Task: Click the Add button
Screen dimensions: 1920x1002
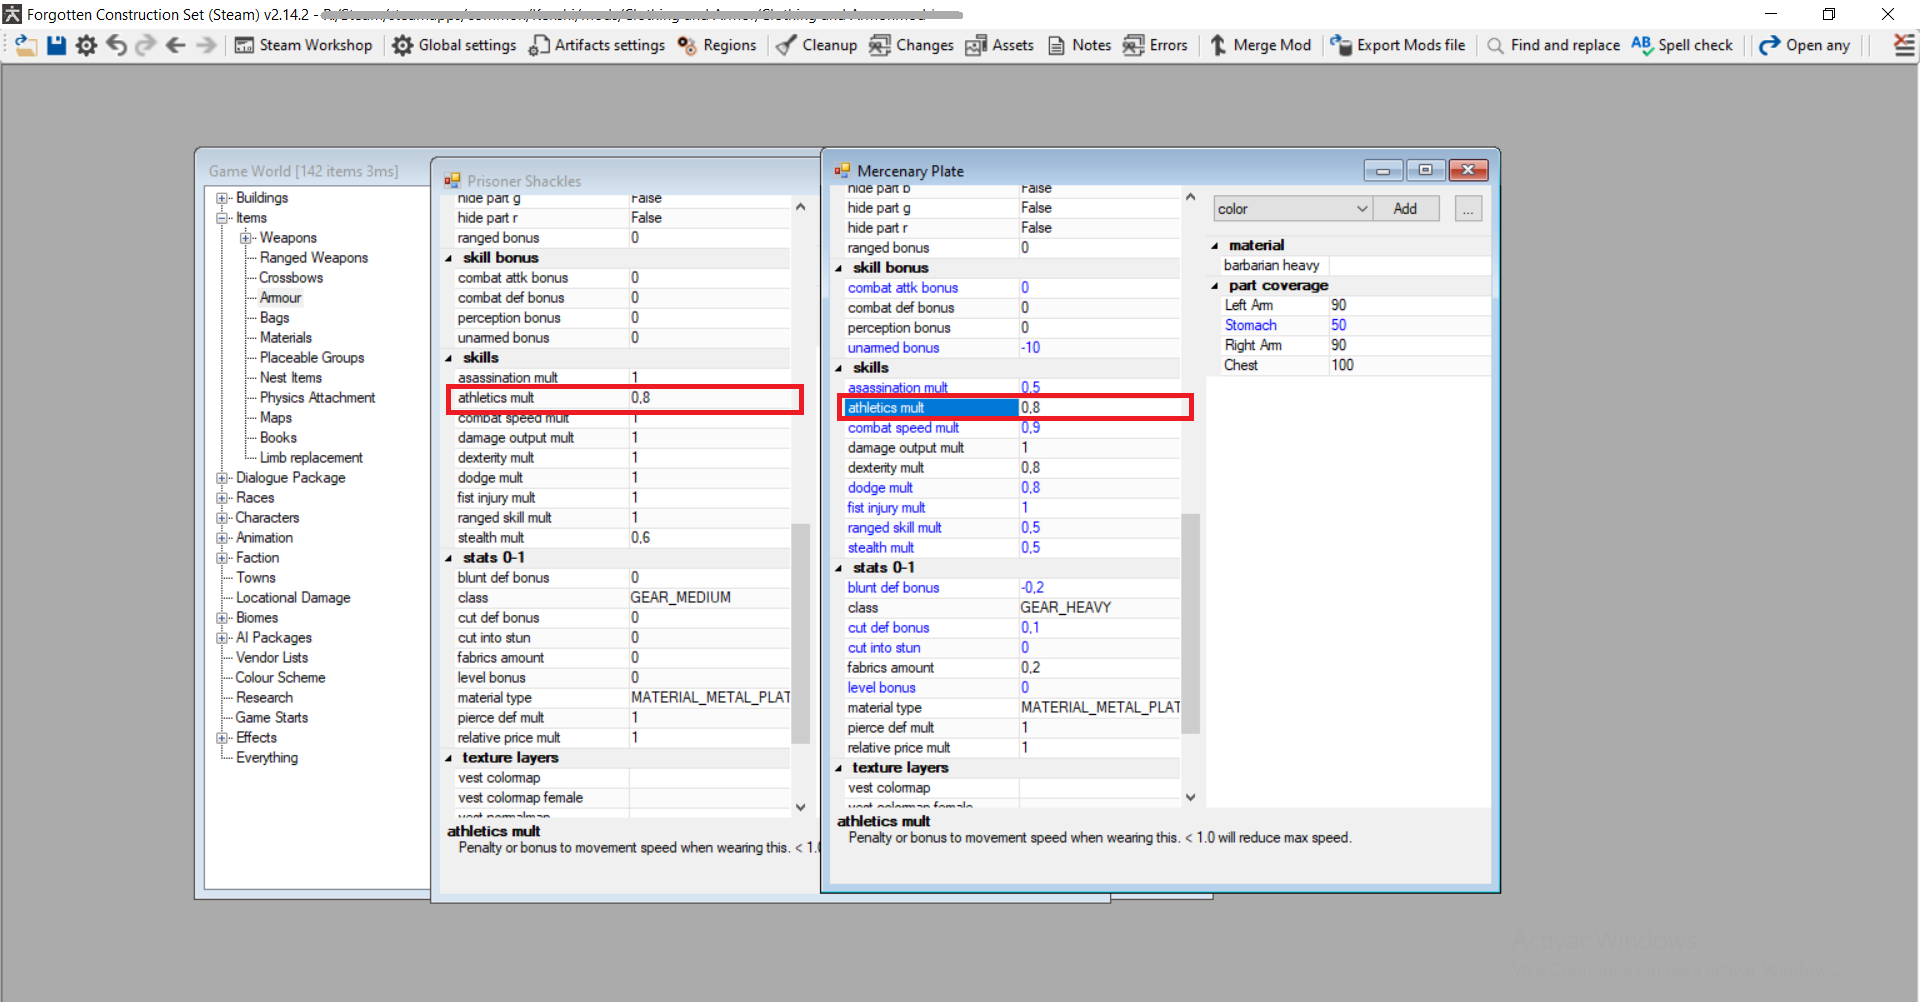Action: pos(1405,209)
